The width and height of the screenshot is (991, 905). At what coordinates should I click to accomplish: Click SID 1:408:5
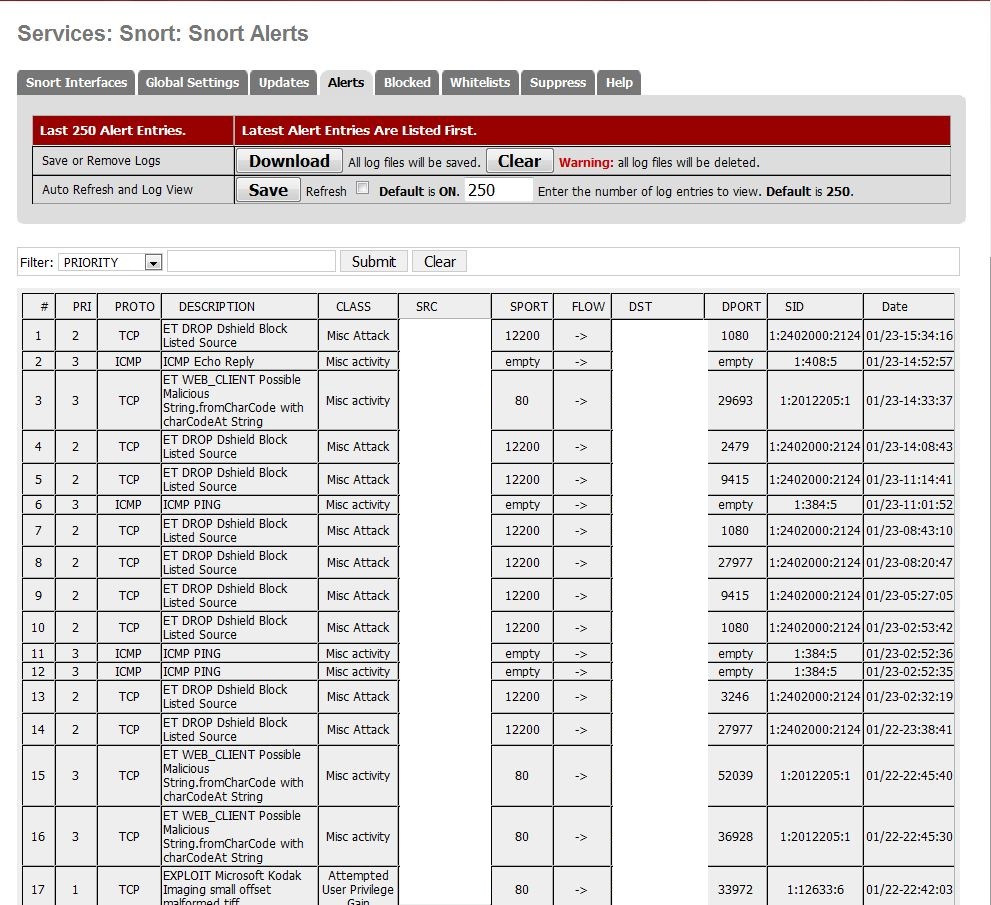coord(815,361)
